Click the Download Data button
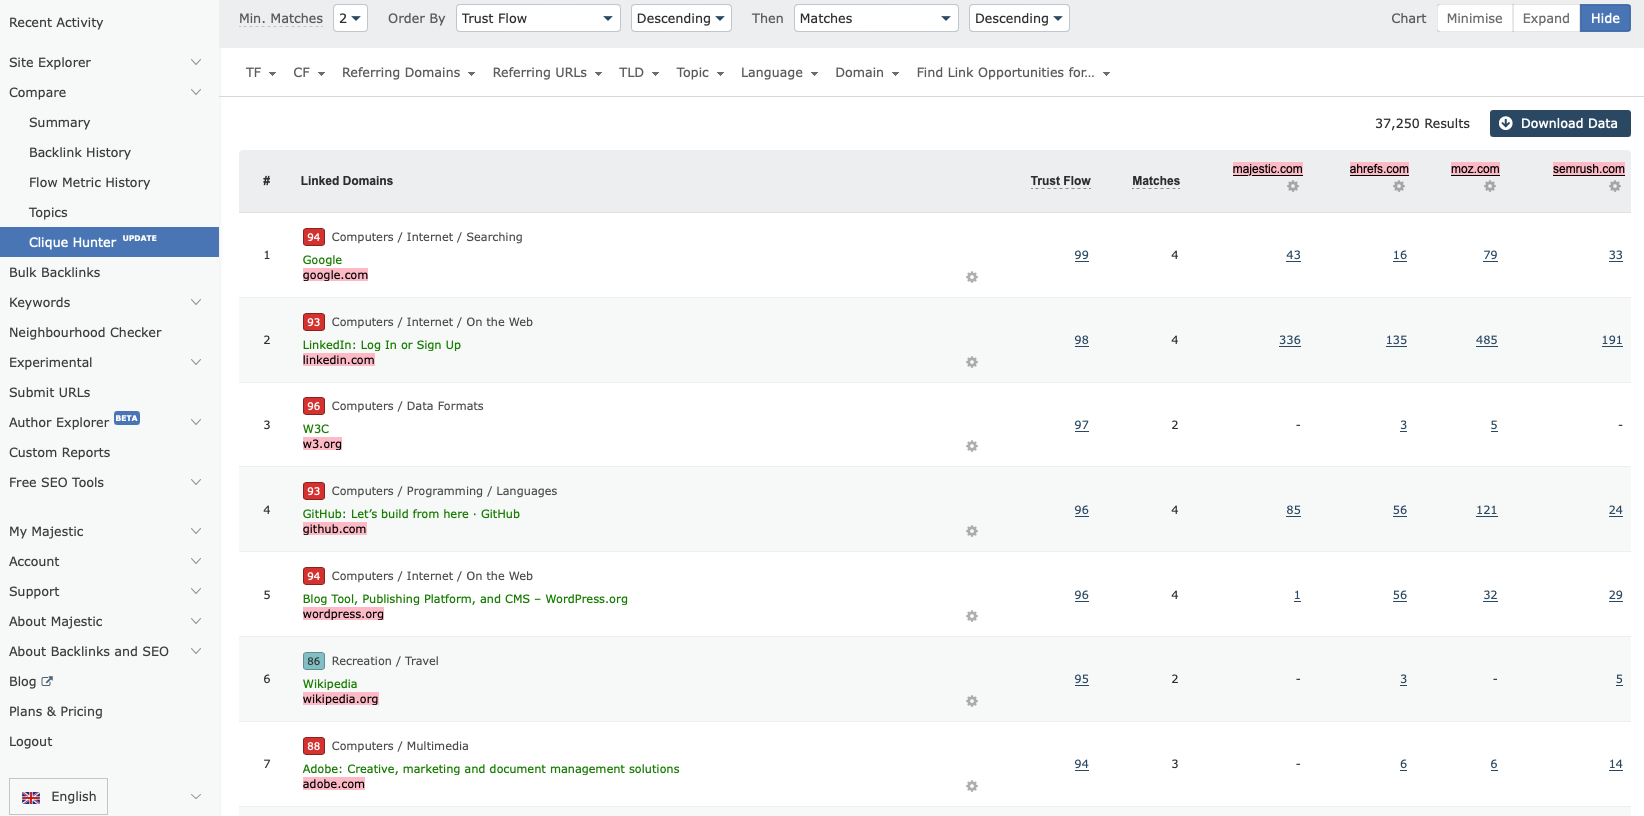This screenshot has height=816, width=1644. click(x=1559, y=123)
